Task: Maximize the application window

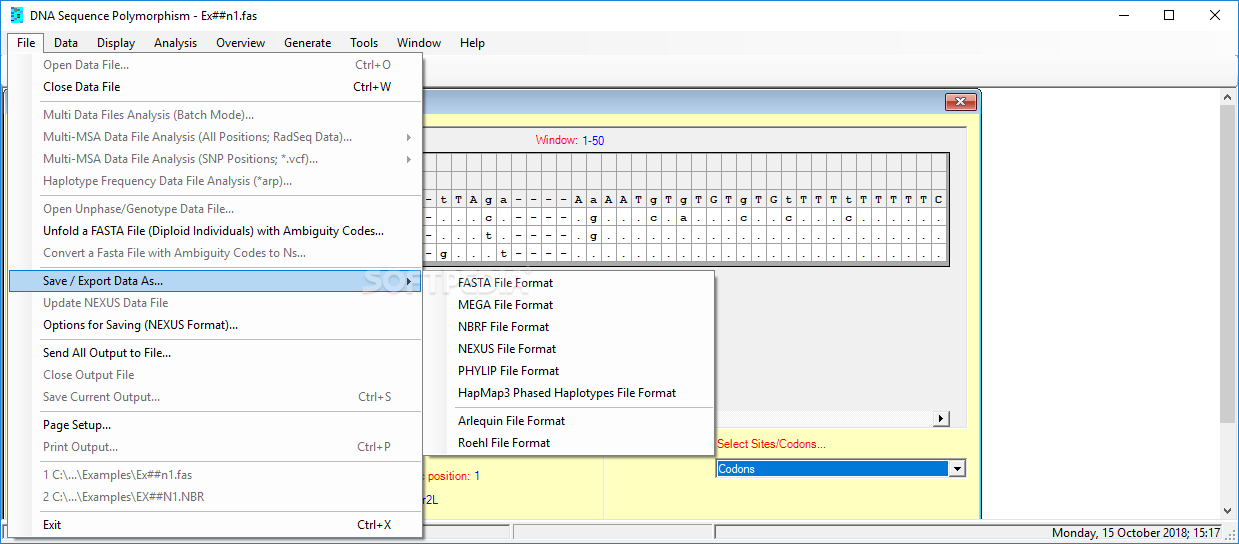Action: pyautogui.click(x=1169, y=15)
